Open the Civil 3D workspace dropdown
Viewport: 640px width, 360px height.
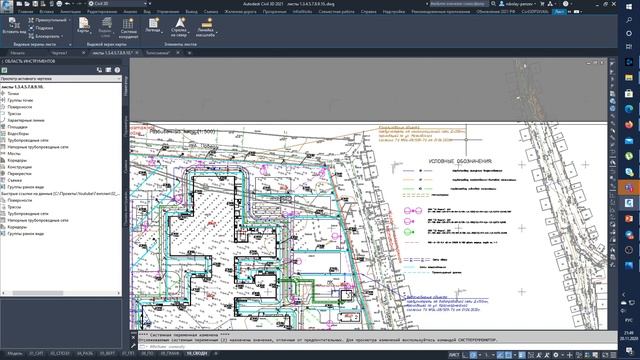point(118,4)
